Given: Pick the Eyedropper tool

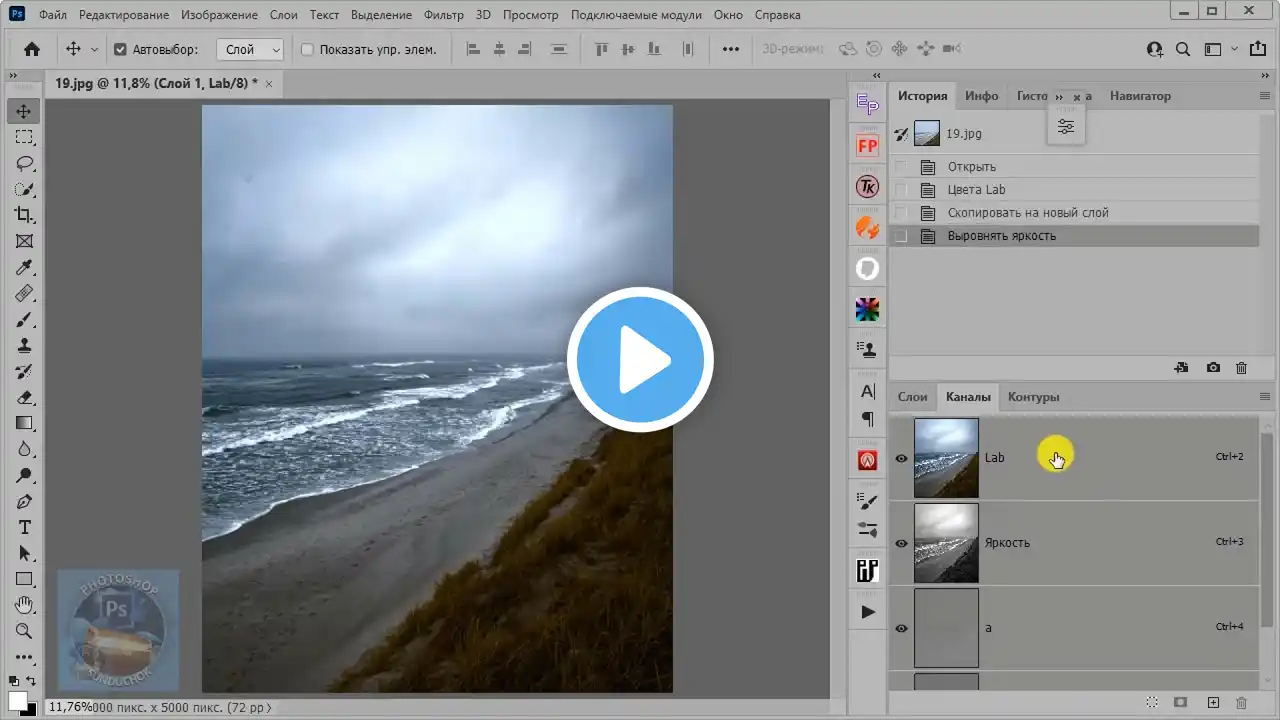Looking at the screenshot, I should 24,267.
